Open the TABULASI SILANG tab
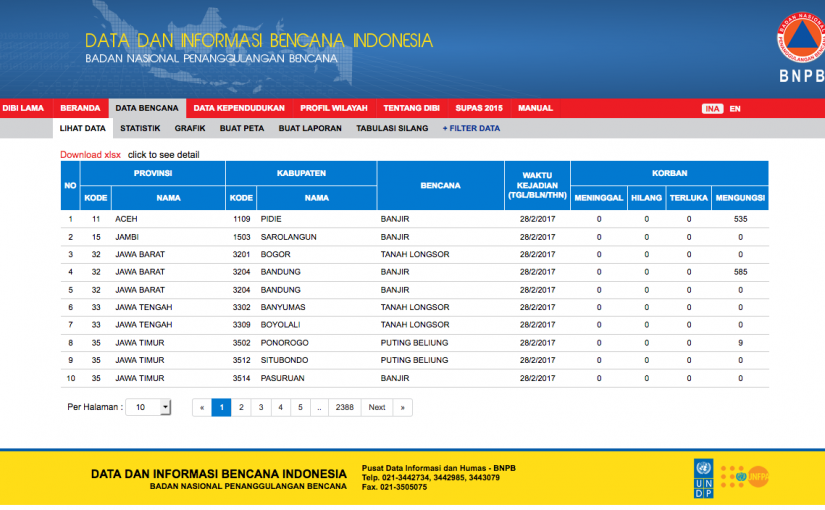The image size is (825, 510). coord(392,128)
